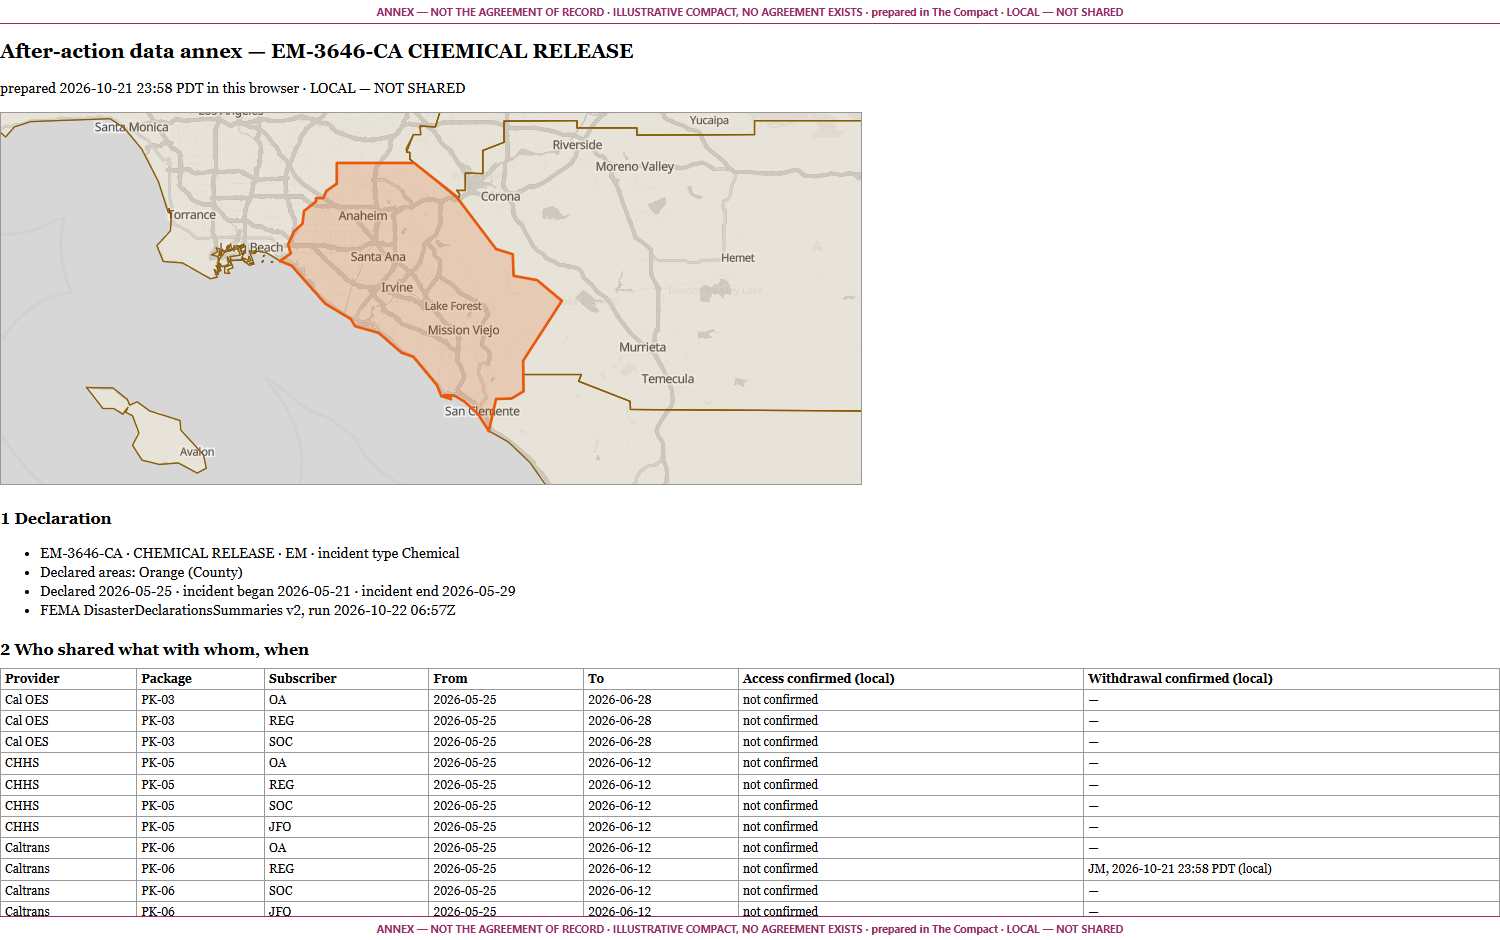Click the 'prepared 2026-10-21 23:58 PDT' line
Screen dimensions: 1500x940
[x=233, y=88]
